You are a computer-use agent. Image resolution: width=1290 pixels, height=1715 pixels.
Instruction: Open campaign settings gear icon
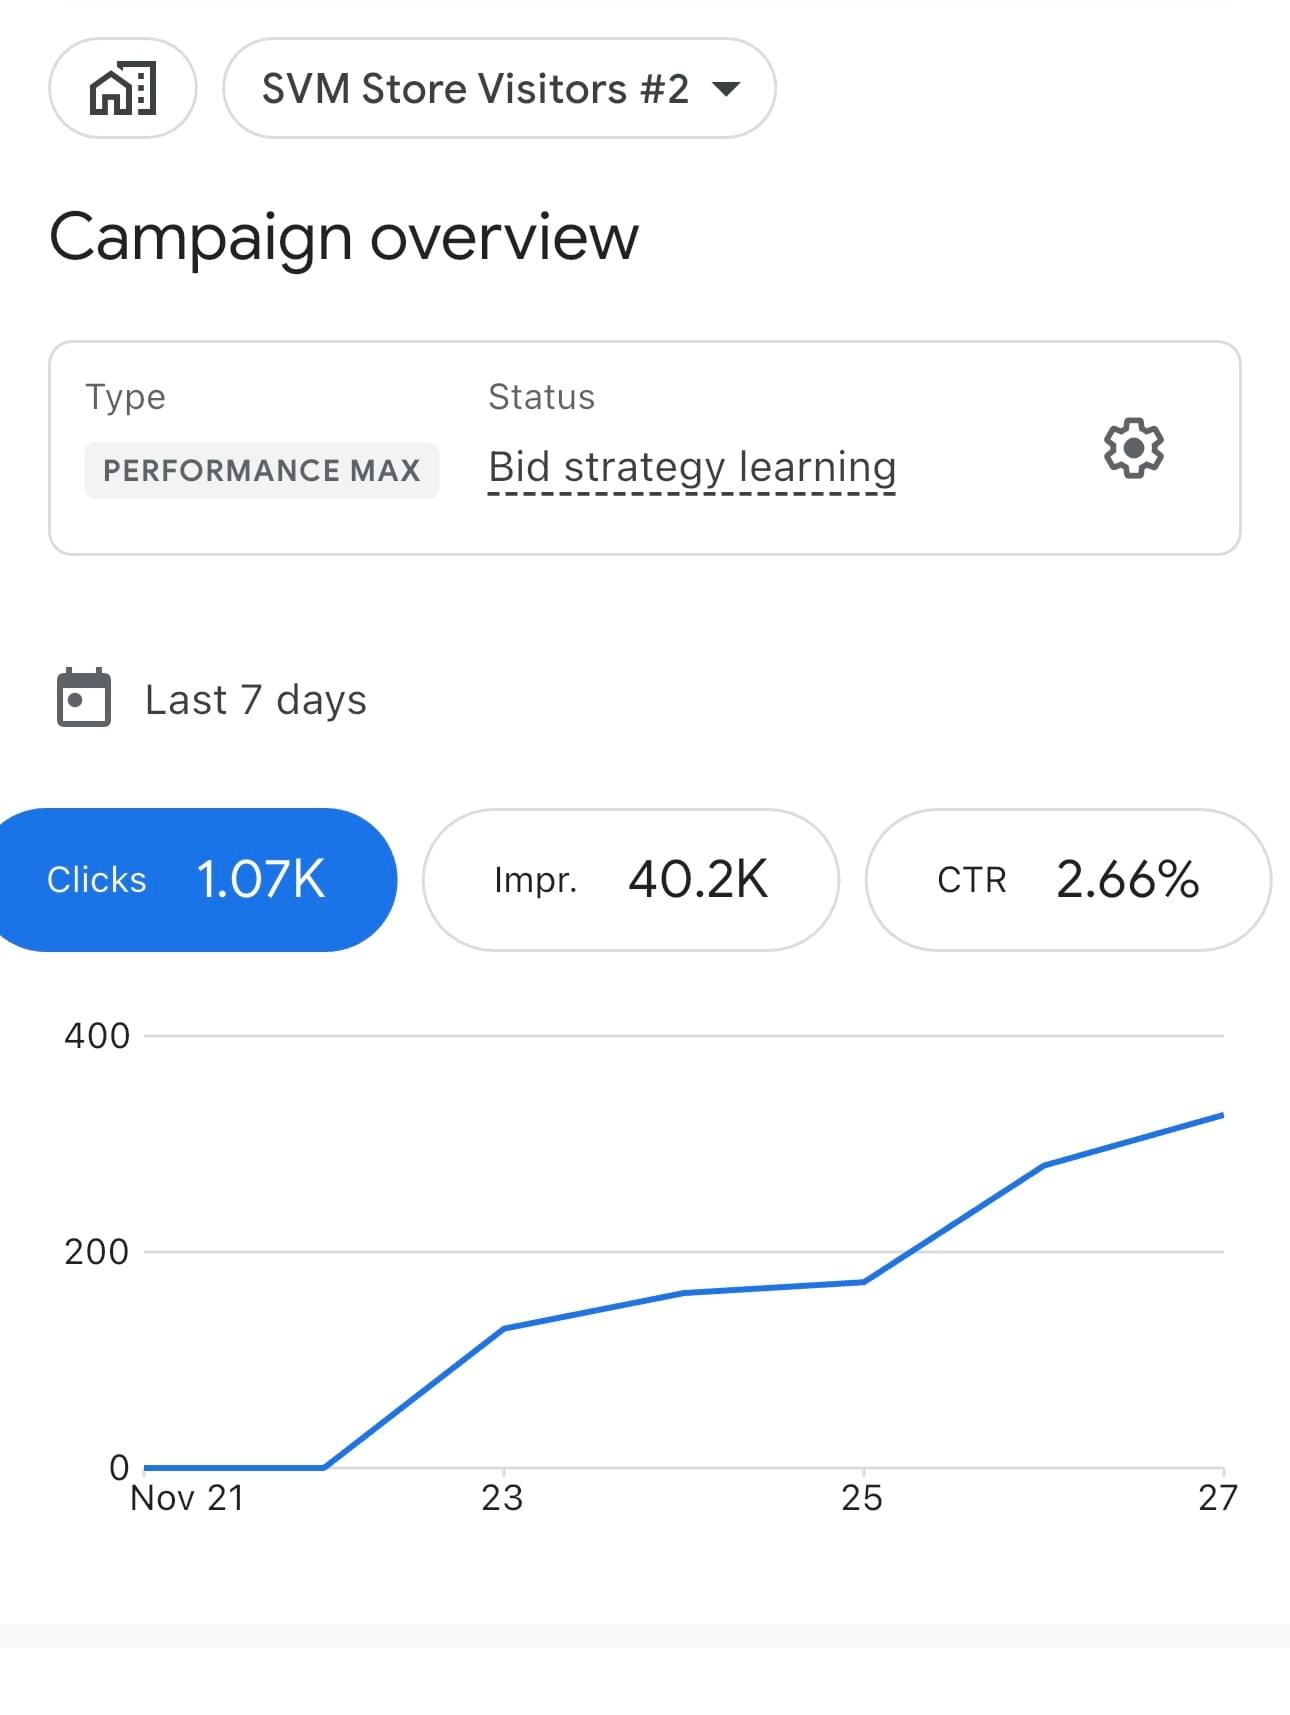click(x=1133, y=448)
